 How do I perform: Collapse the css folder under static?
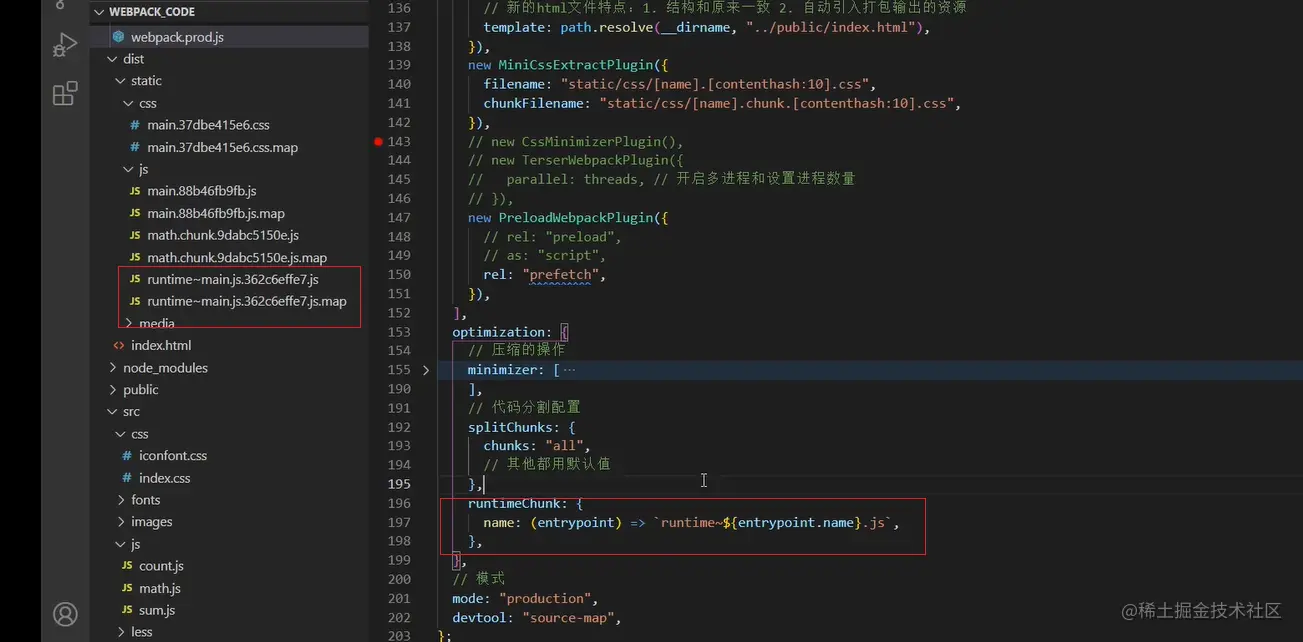pyautogui.click(x=128, y=103)
